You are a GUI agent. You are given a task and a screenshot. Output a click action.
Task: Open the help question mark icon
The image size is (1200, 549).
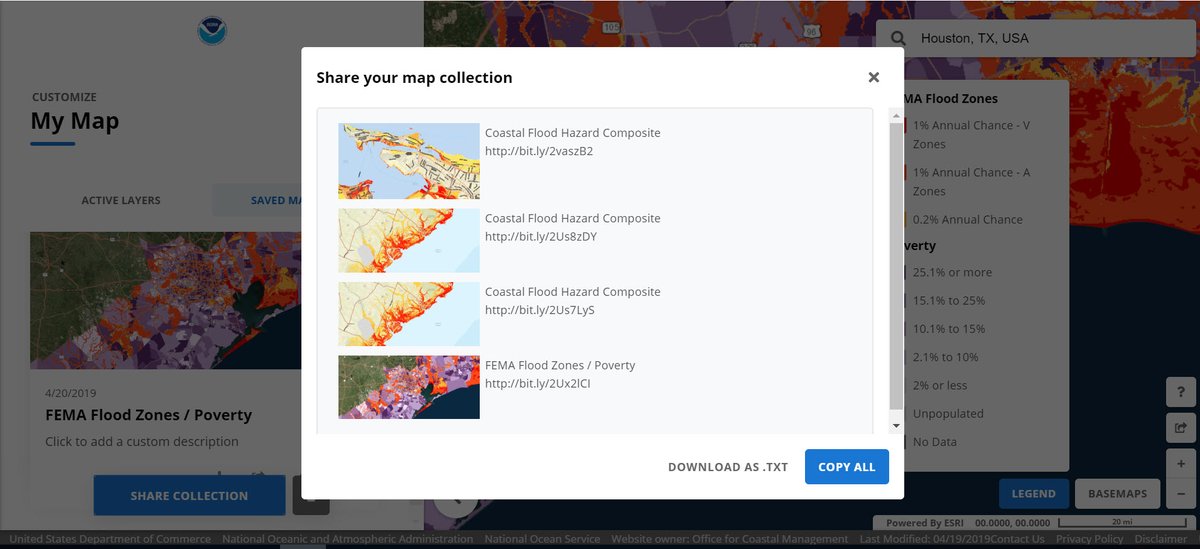(x=1181, y=391)
